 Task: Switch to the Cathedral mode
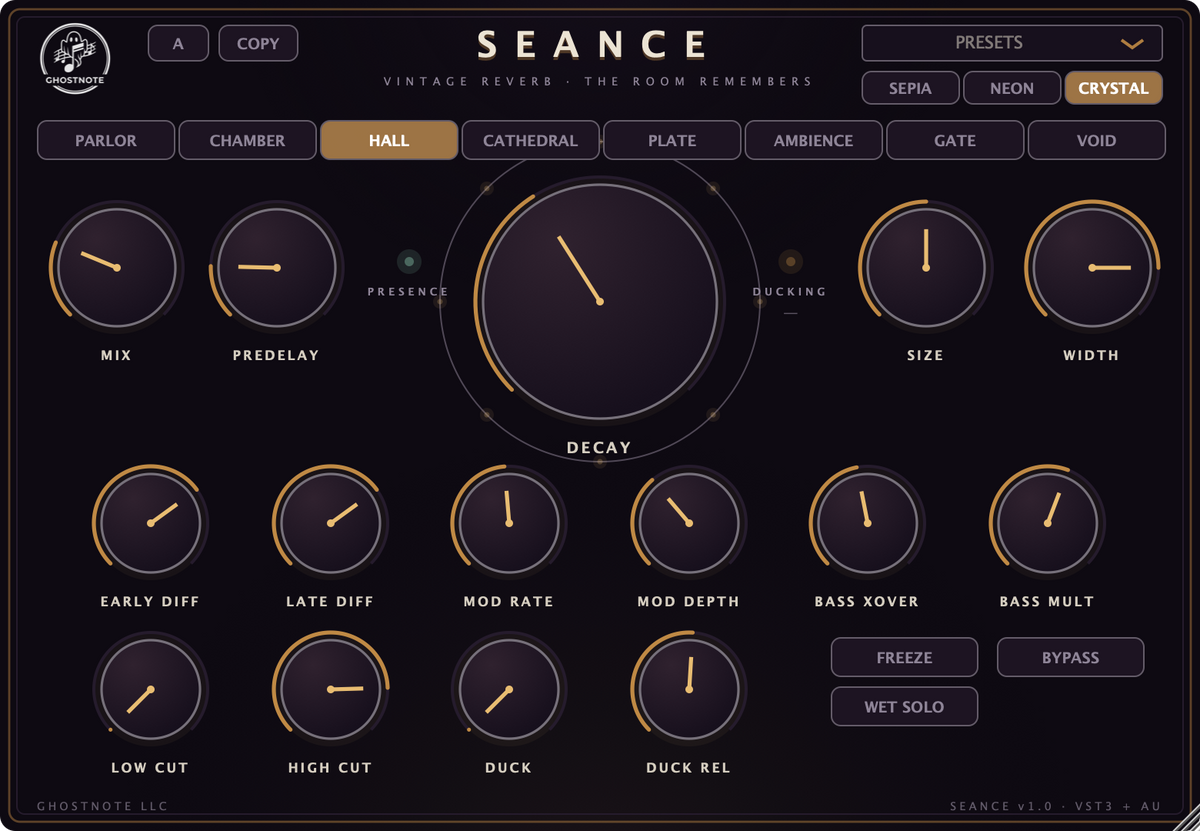(530, 140)
